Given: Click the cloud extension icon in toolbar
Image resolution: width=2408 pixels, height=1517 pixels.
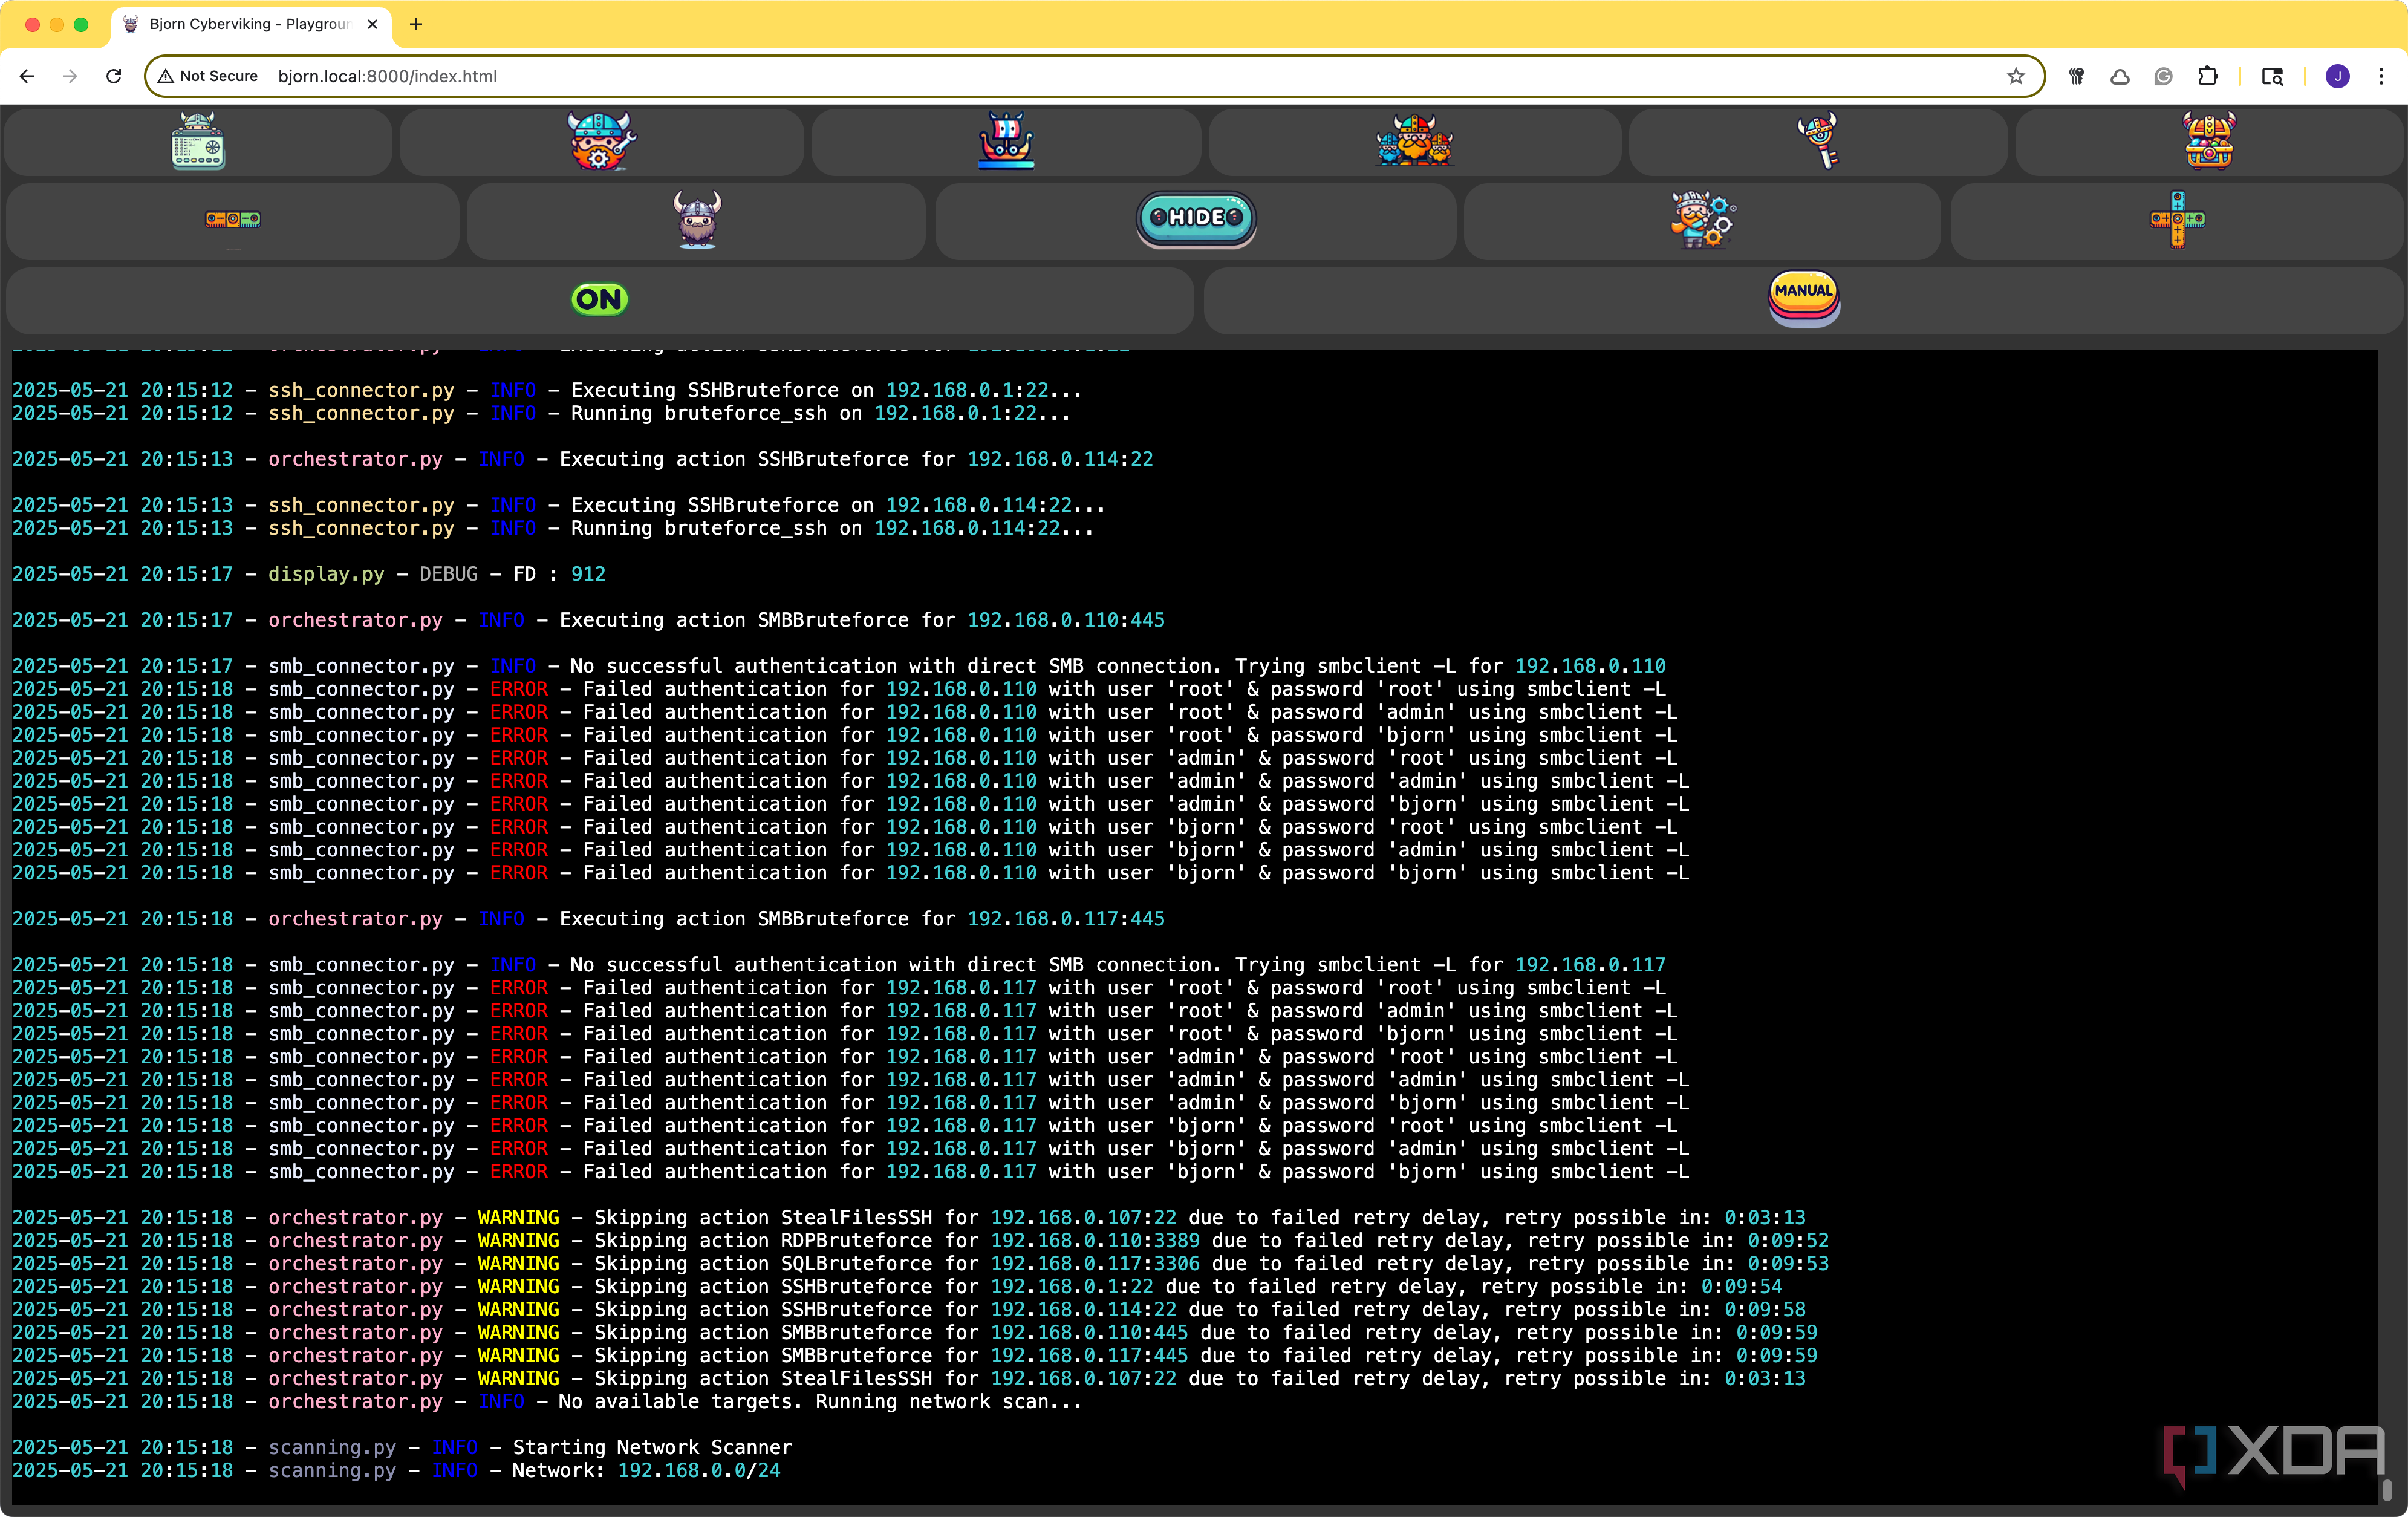Looking at the screenshot, I should click(2120, 76).
